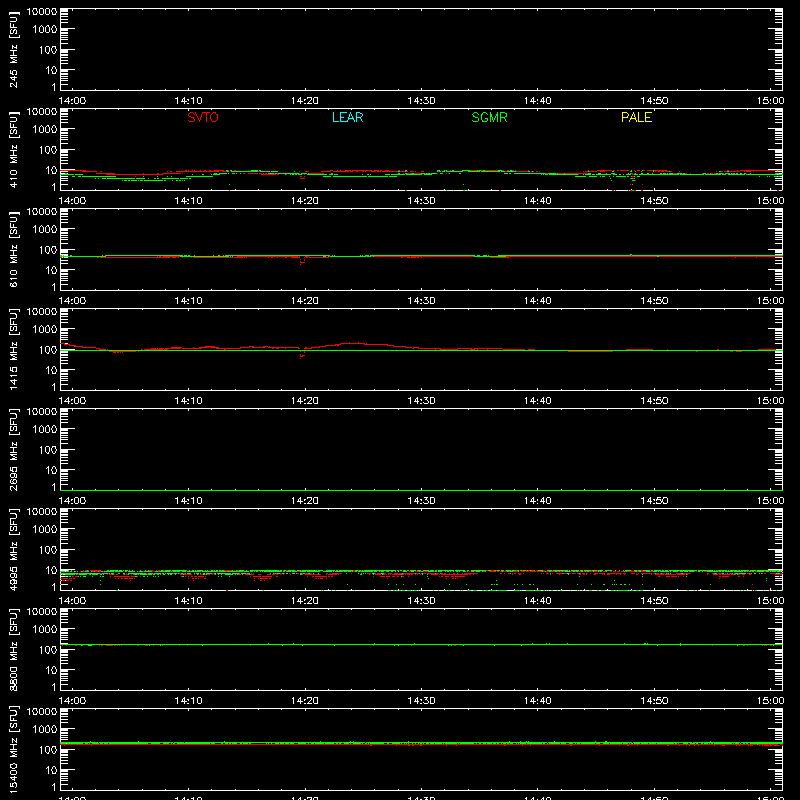Click the 1000 tick label on 2695 MHz panel
The height and width of the screenshot is (800, 800).
tap(45, 429)
